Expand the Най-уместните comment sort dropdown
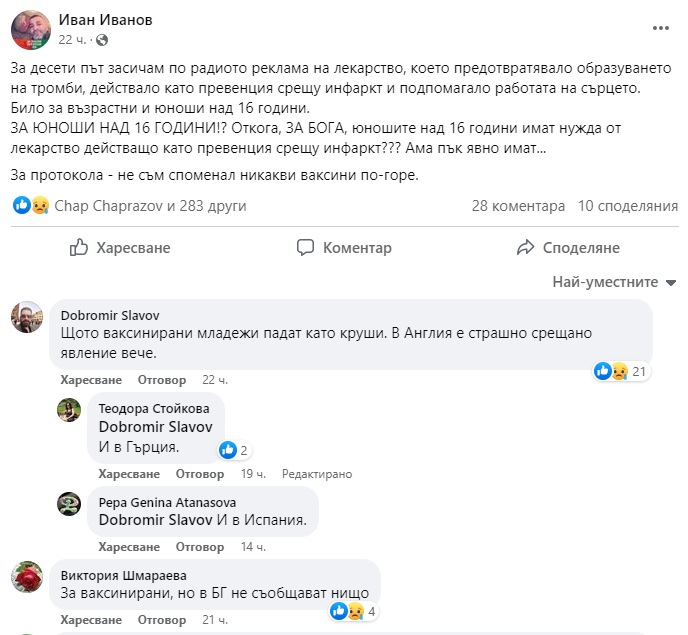Image resolution: width=688 pixels, height=635 pixels. click(614, 282)
